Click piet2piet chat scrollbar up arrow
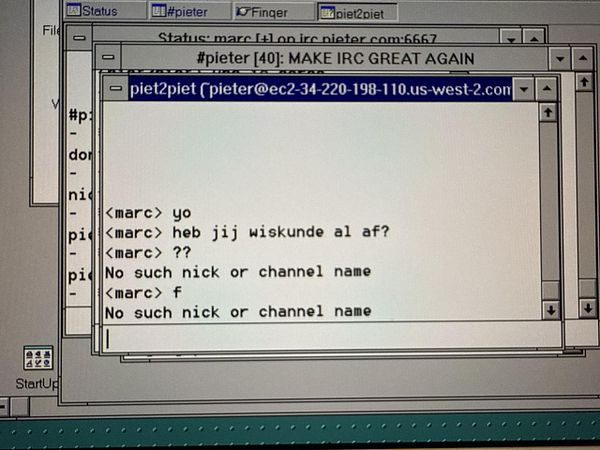Image resolution: width=600 pixels, height=450 pixels. point(548,112)
